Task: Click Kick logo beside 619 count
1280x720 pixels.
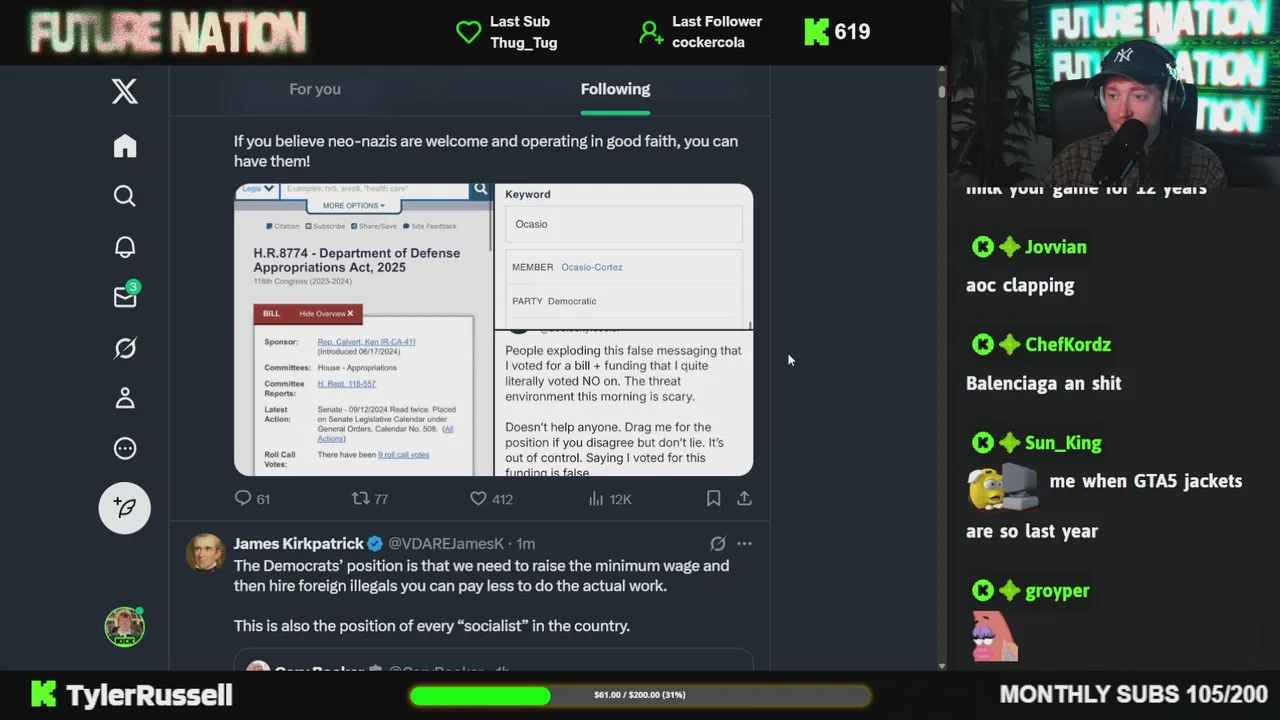Action: click(816, 32)
